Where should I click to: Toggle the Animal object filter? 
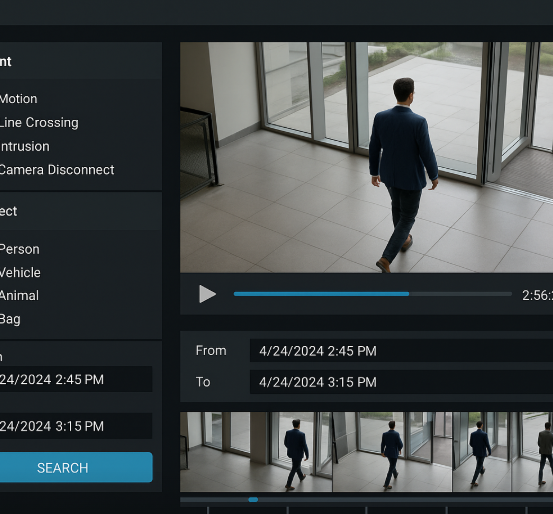19,296
